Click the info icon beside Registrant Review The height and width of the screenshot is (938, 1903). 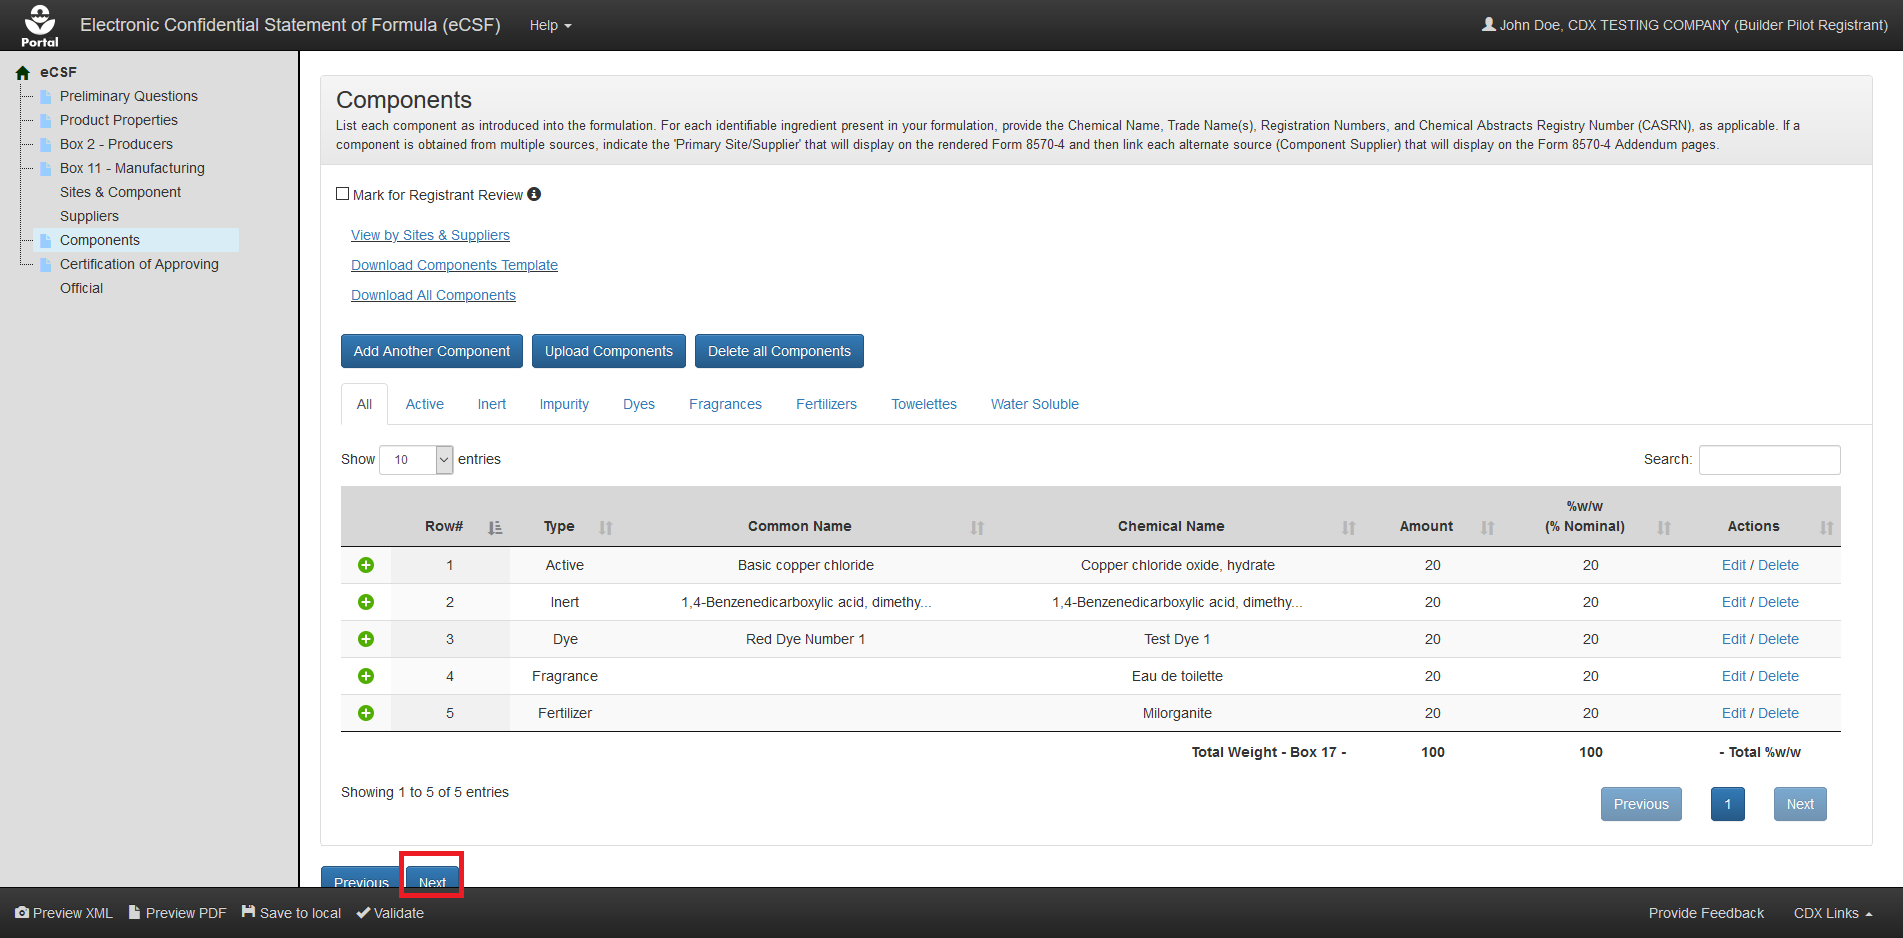tap(534, 194)
